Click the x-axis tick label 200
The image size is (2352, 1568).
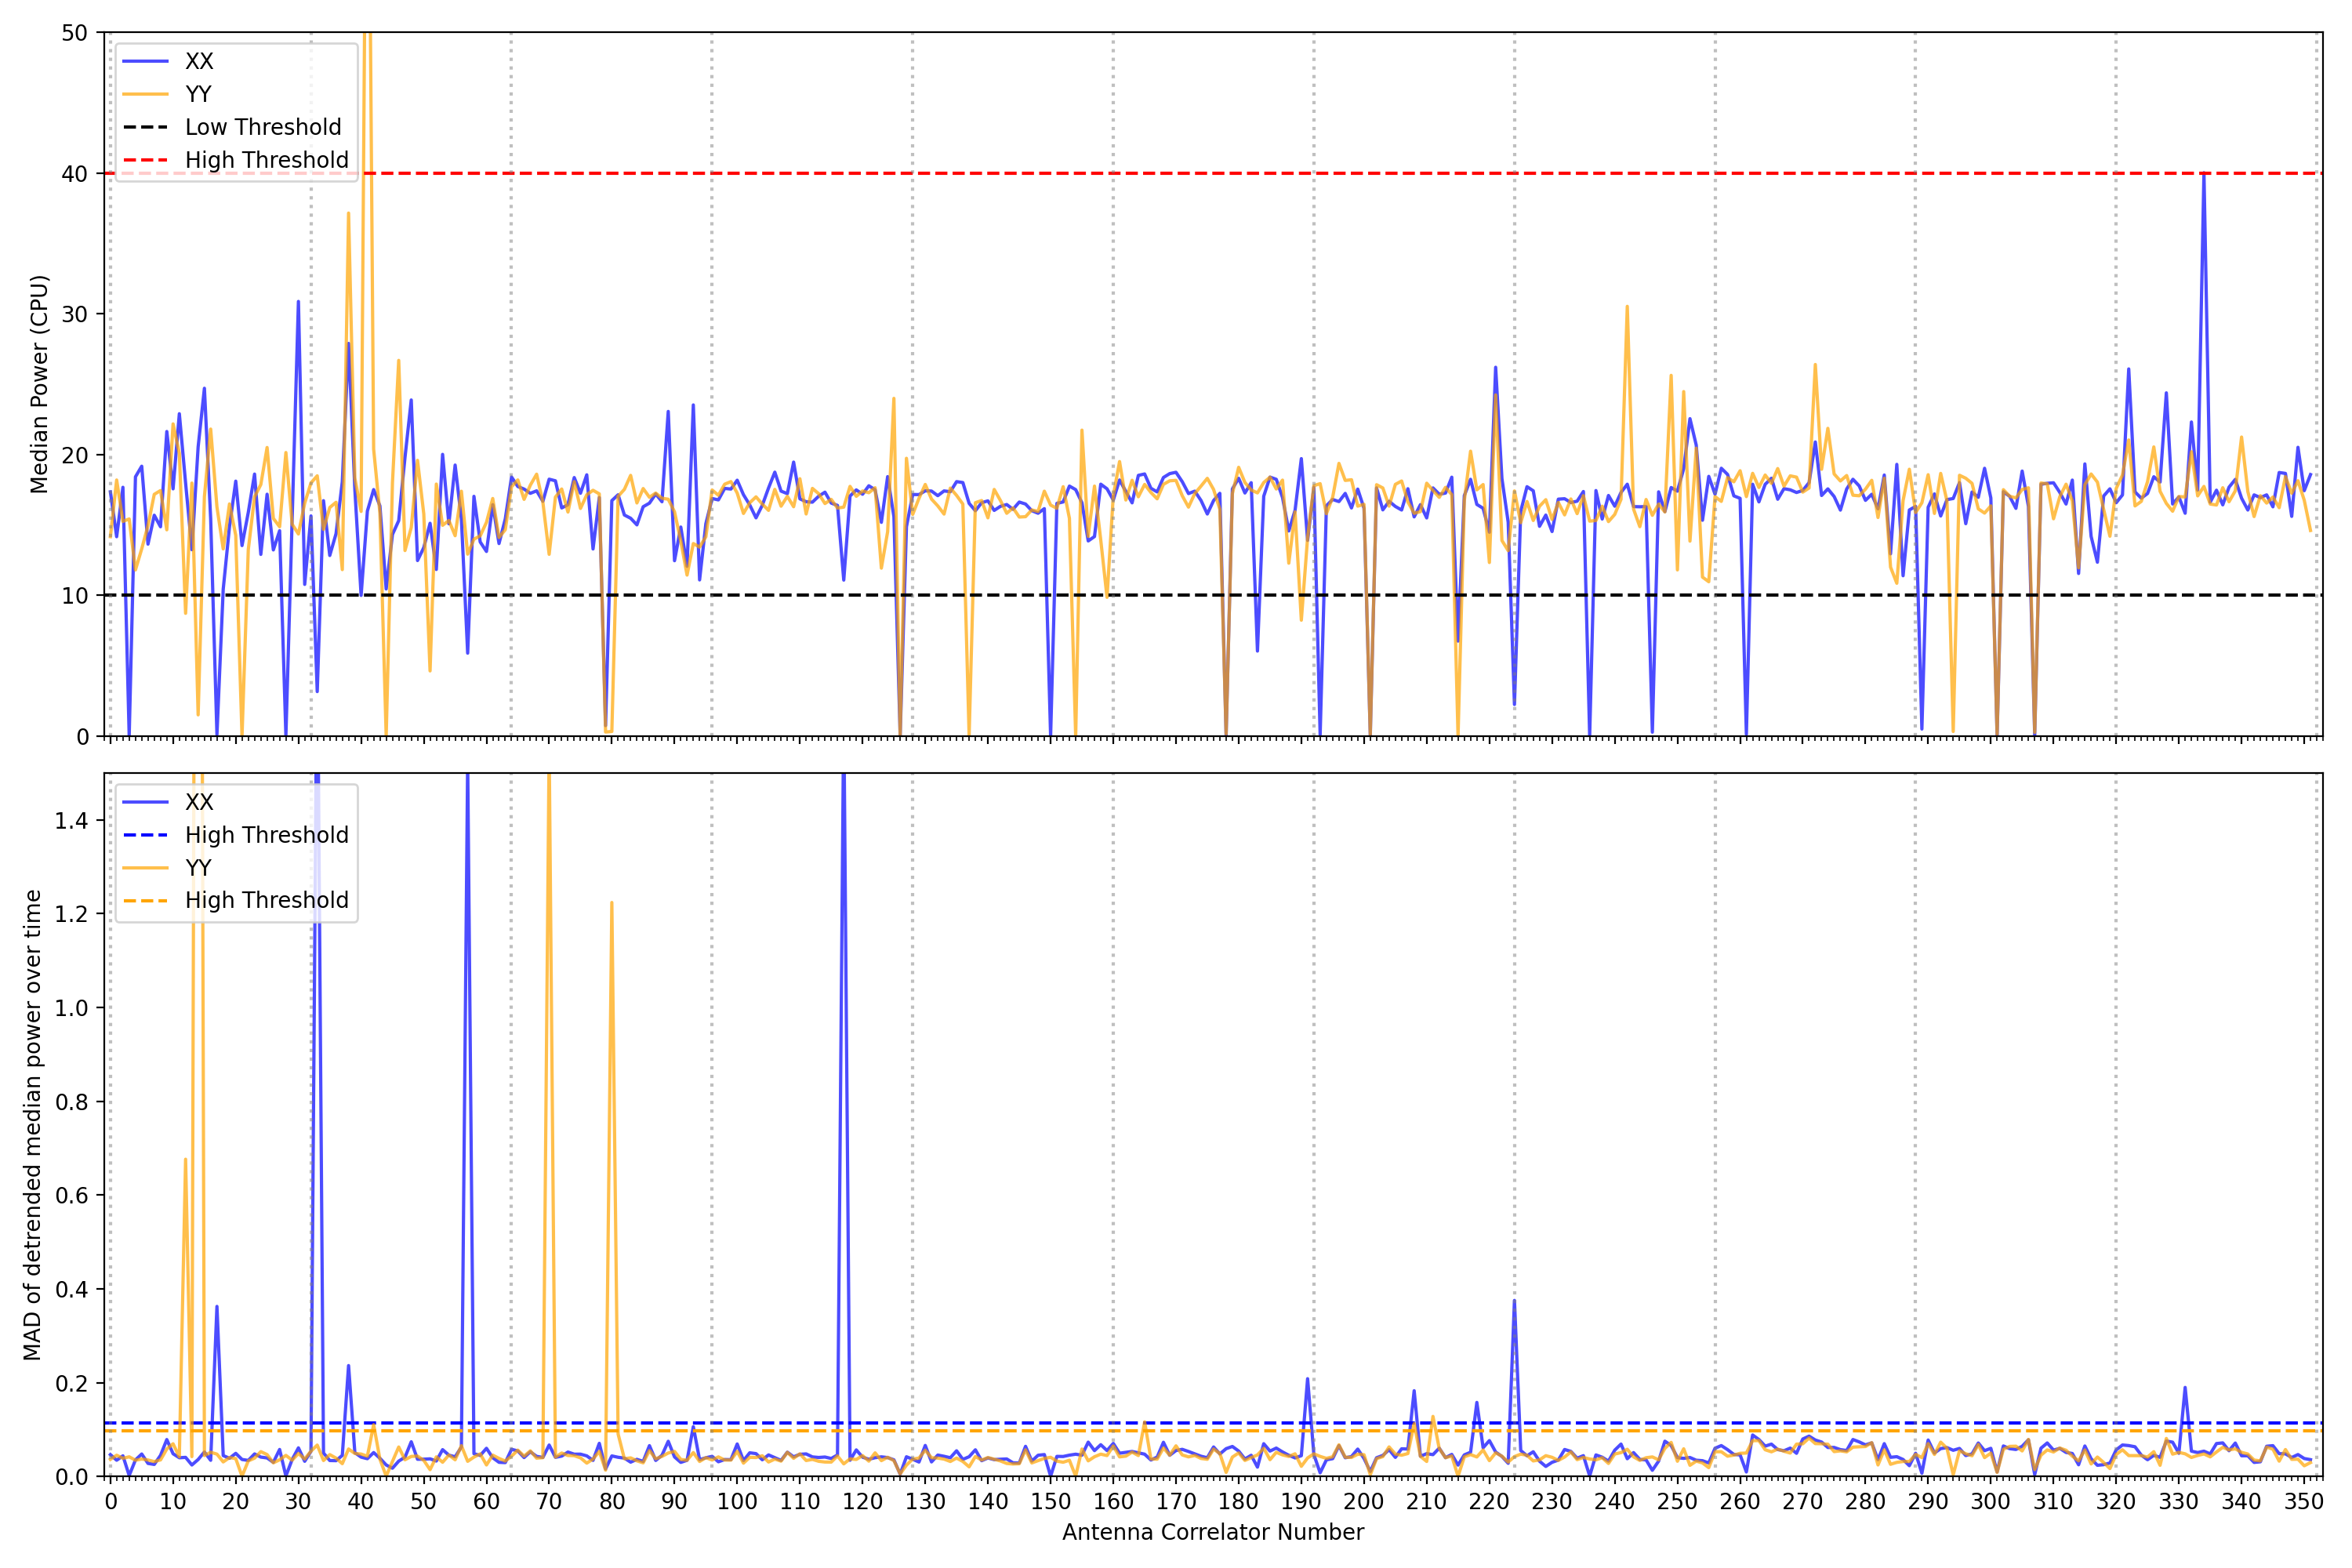click(1363, 1502)
